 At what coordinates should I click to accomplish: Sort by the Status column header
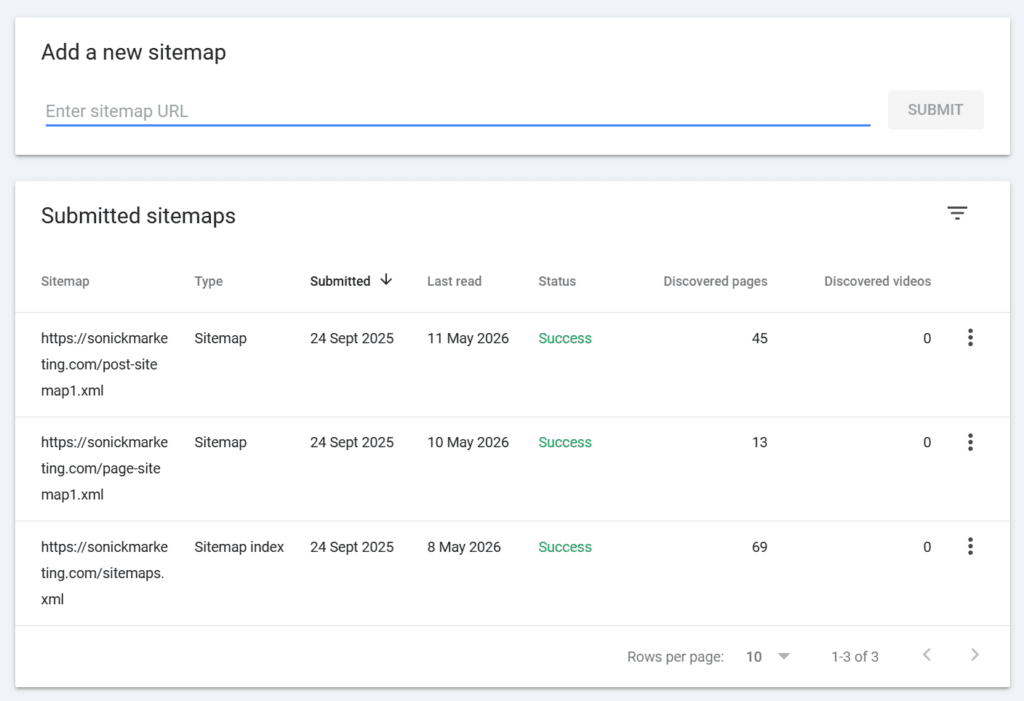(x=557, y=282)
